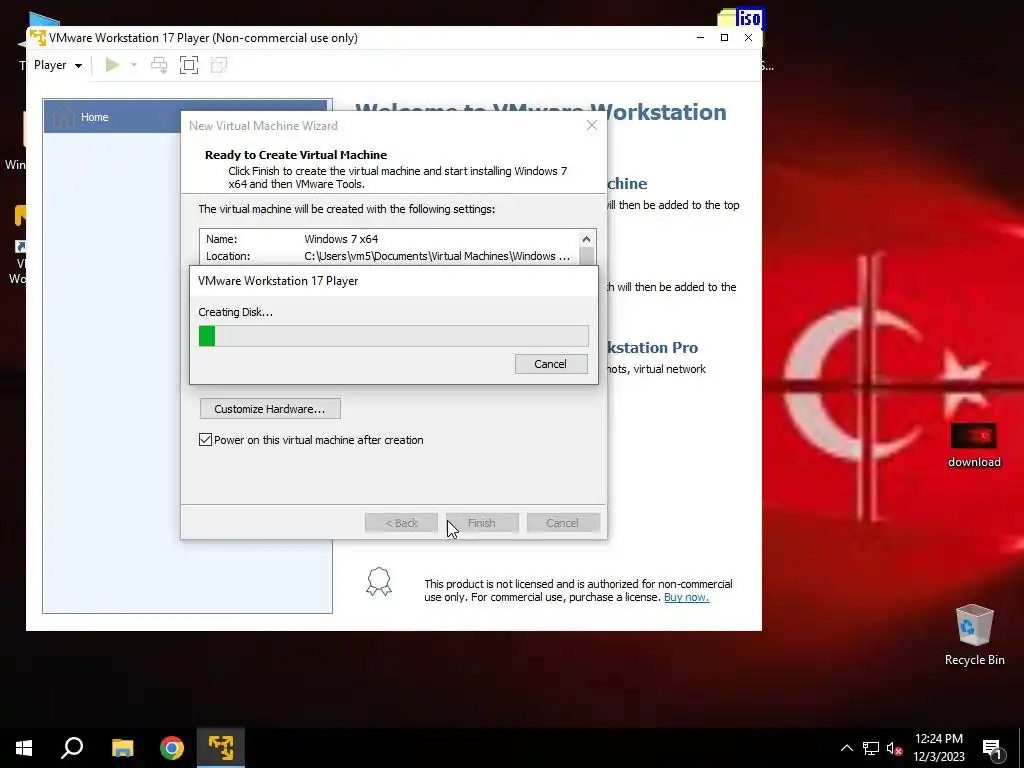Open taskbar Search magnifier
The height and width of the screenshot is (768, 1024).
coord(72,748)
